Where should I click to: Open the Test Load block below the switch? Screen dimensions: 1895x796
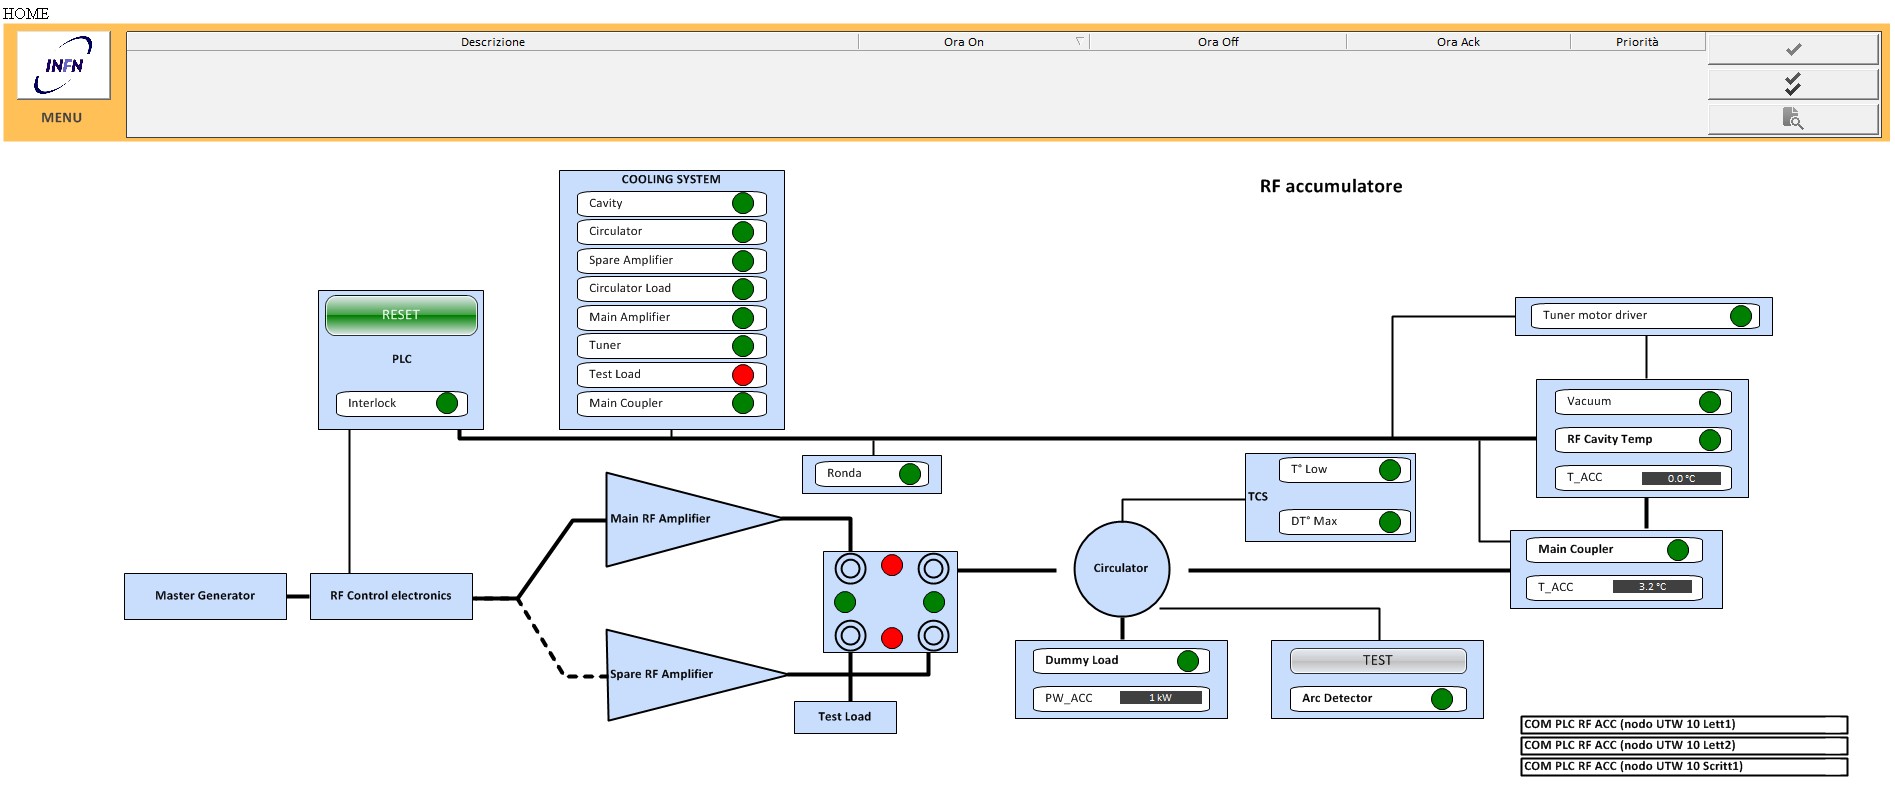[x=845, y=717]
